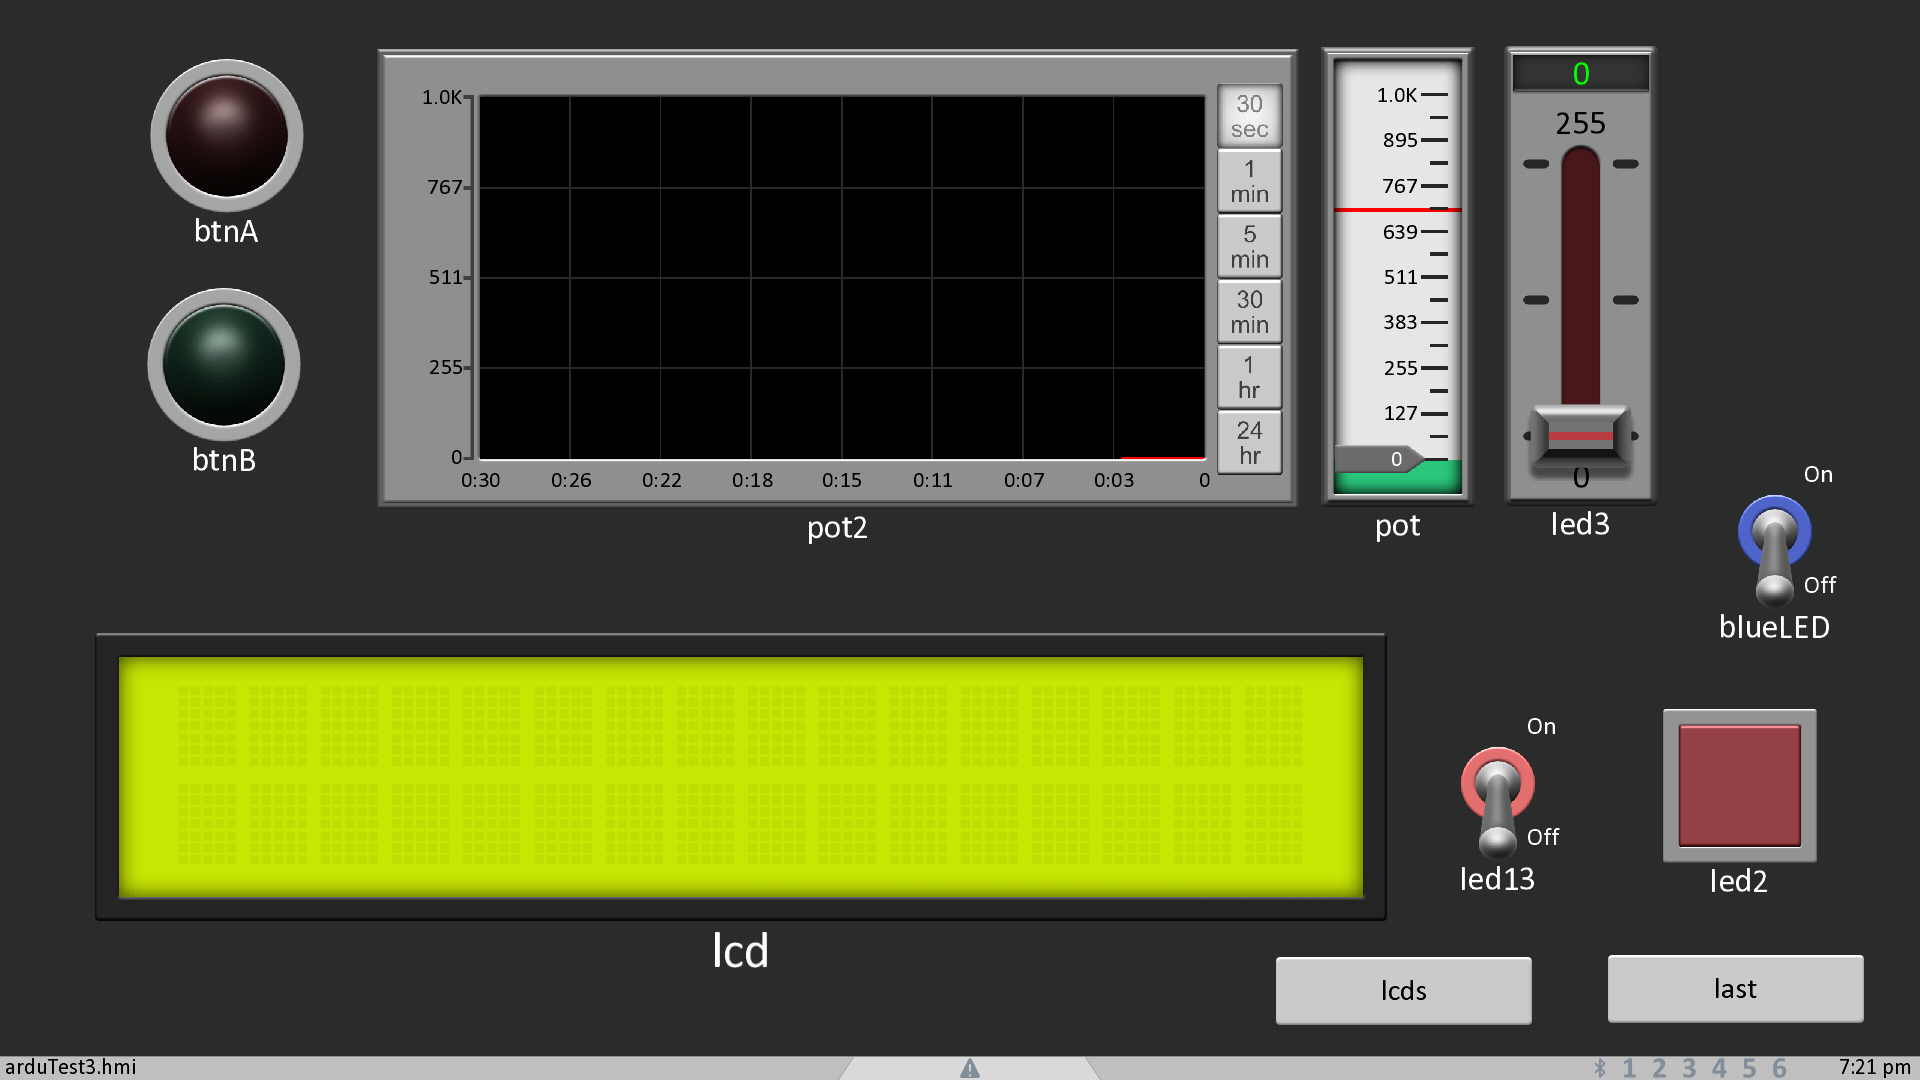Screen dimensions: 1920x1080
Task: Click the Bluetooth status icon
Action: pyautogui.click(x=1600, y=1068)
